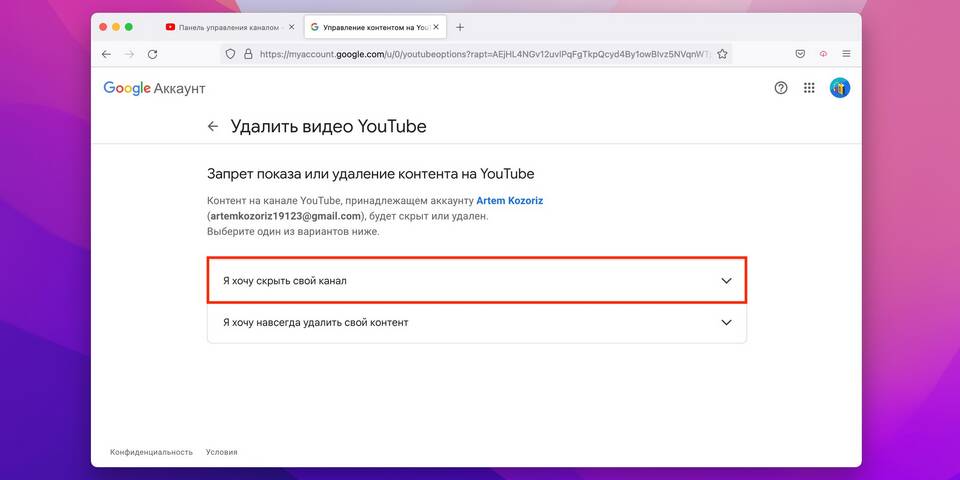Close the window with the red button
The height and width of the screenshot is (480, 960).
coord(102,27)
